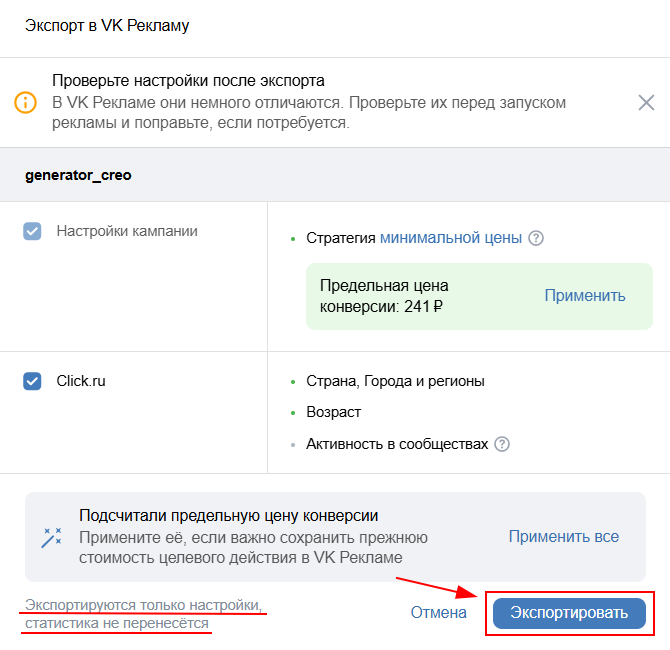
Task: Click the Экспорт в VK Рекламу title
Action: [x=107, y=26]
